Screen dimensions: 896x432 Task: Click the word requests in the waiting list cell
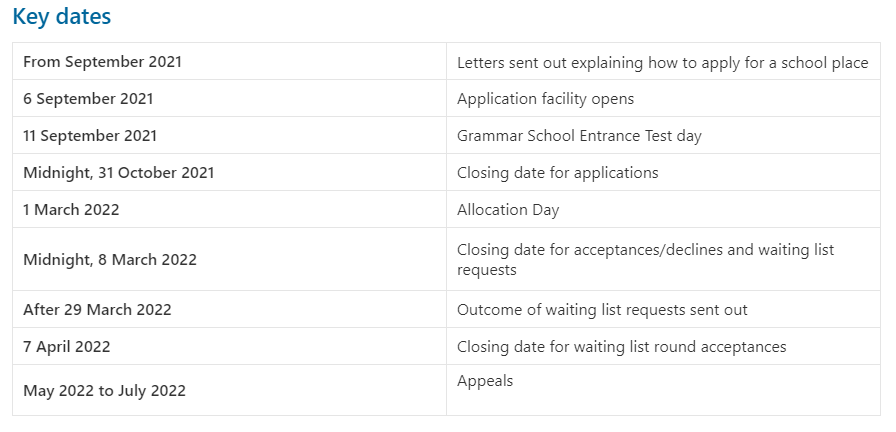(x=486, y=270)
